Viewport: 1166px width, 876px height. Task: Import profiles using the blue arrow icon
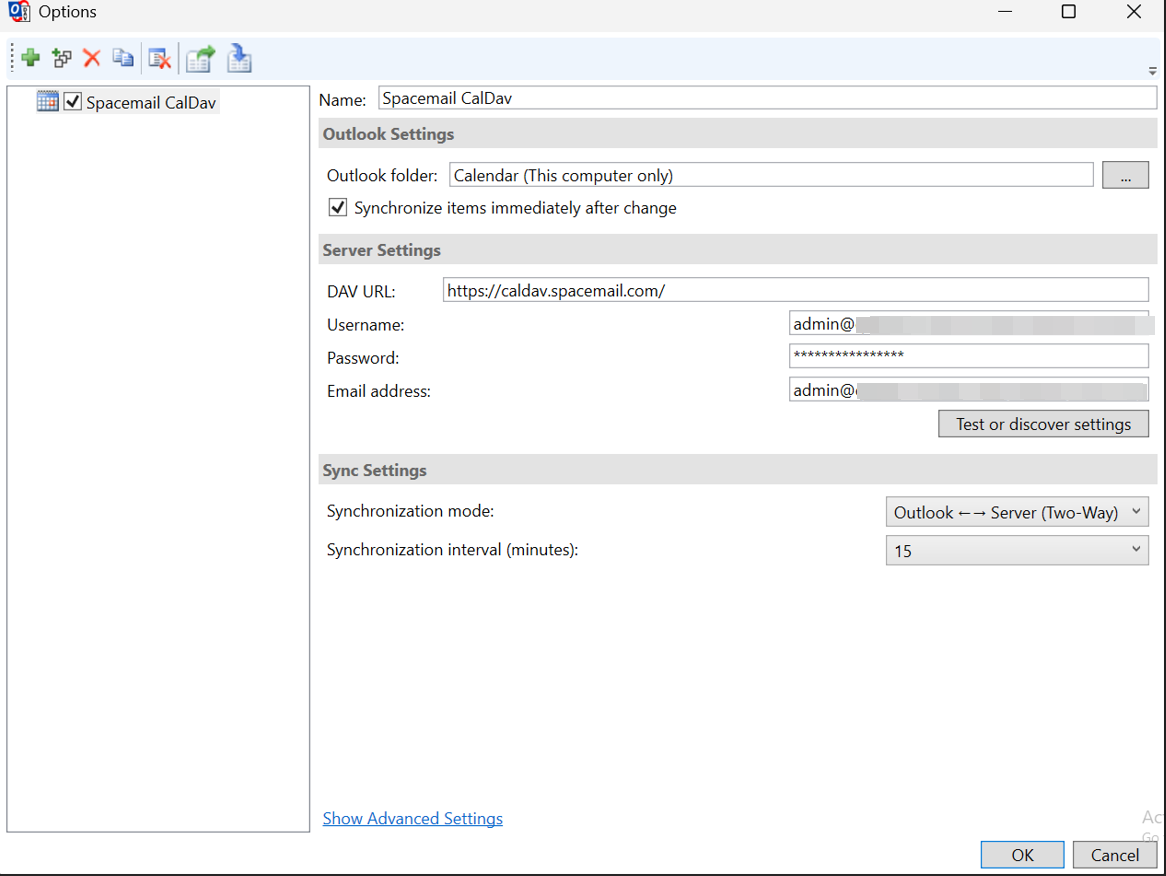(x=239, y=59)
